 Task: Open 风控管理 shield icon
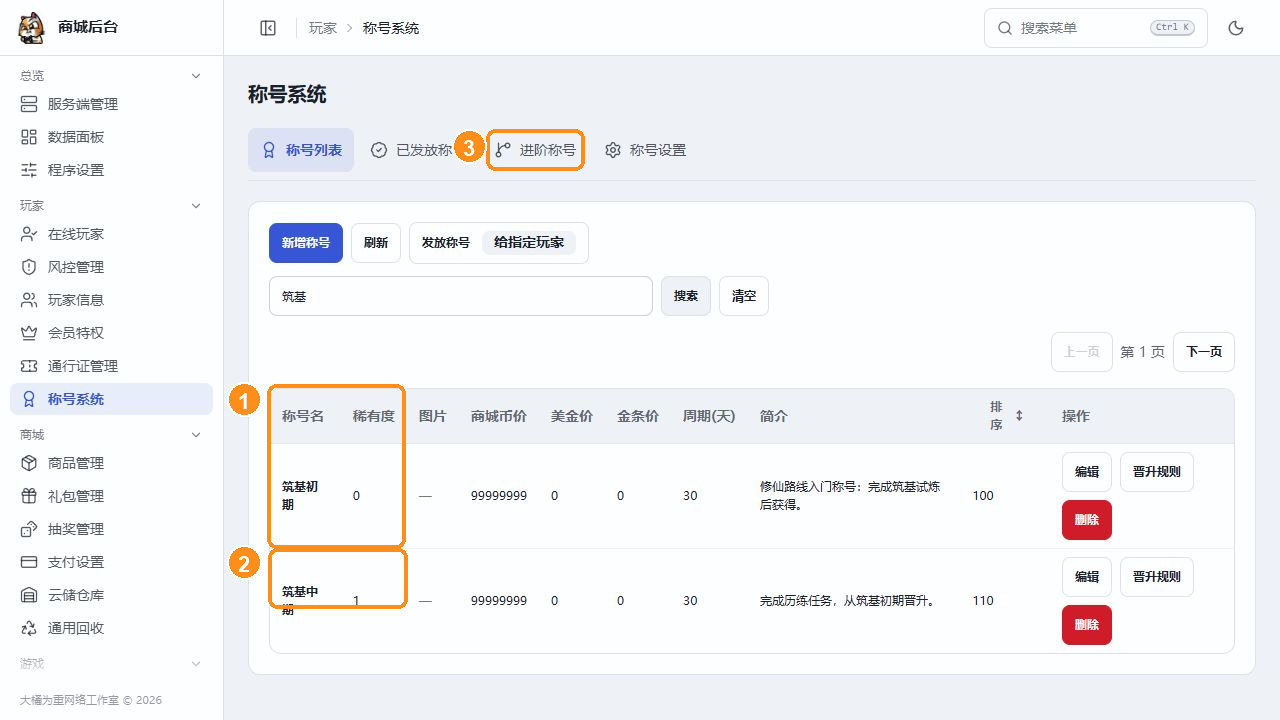tap(29, 267)
